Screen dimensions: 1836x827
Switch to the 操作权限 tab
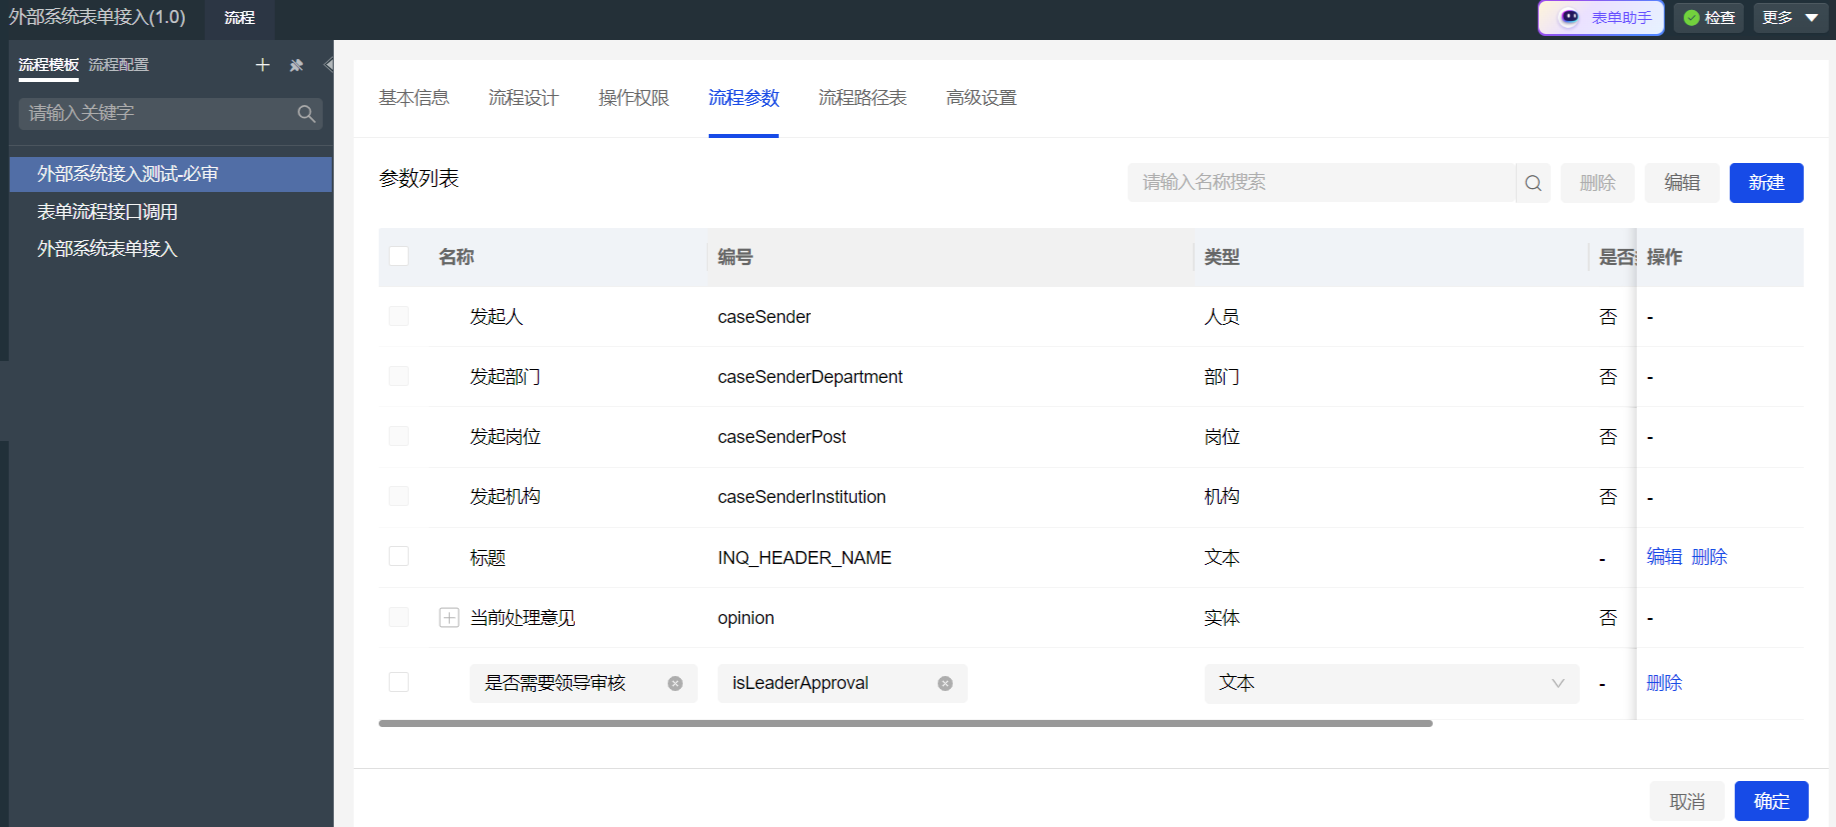pyautogui.click(x=633, y=98)
